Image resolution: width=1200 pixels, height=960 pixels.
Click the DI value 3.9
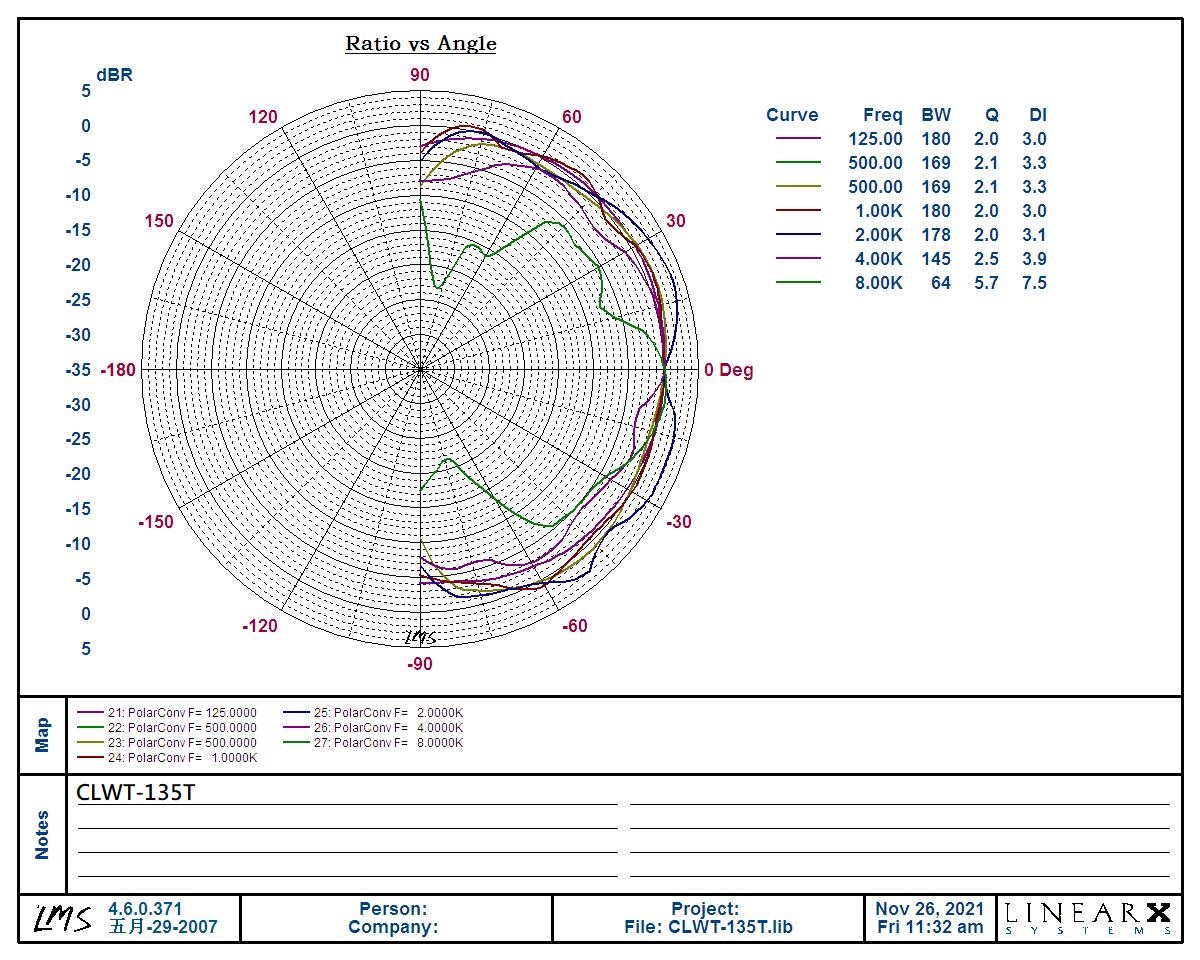(x=1034, y=259)
